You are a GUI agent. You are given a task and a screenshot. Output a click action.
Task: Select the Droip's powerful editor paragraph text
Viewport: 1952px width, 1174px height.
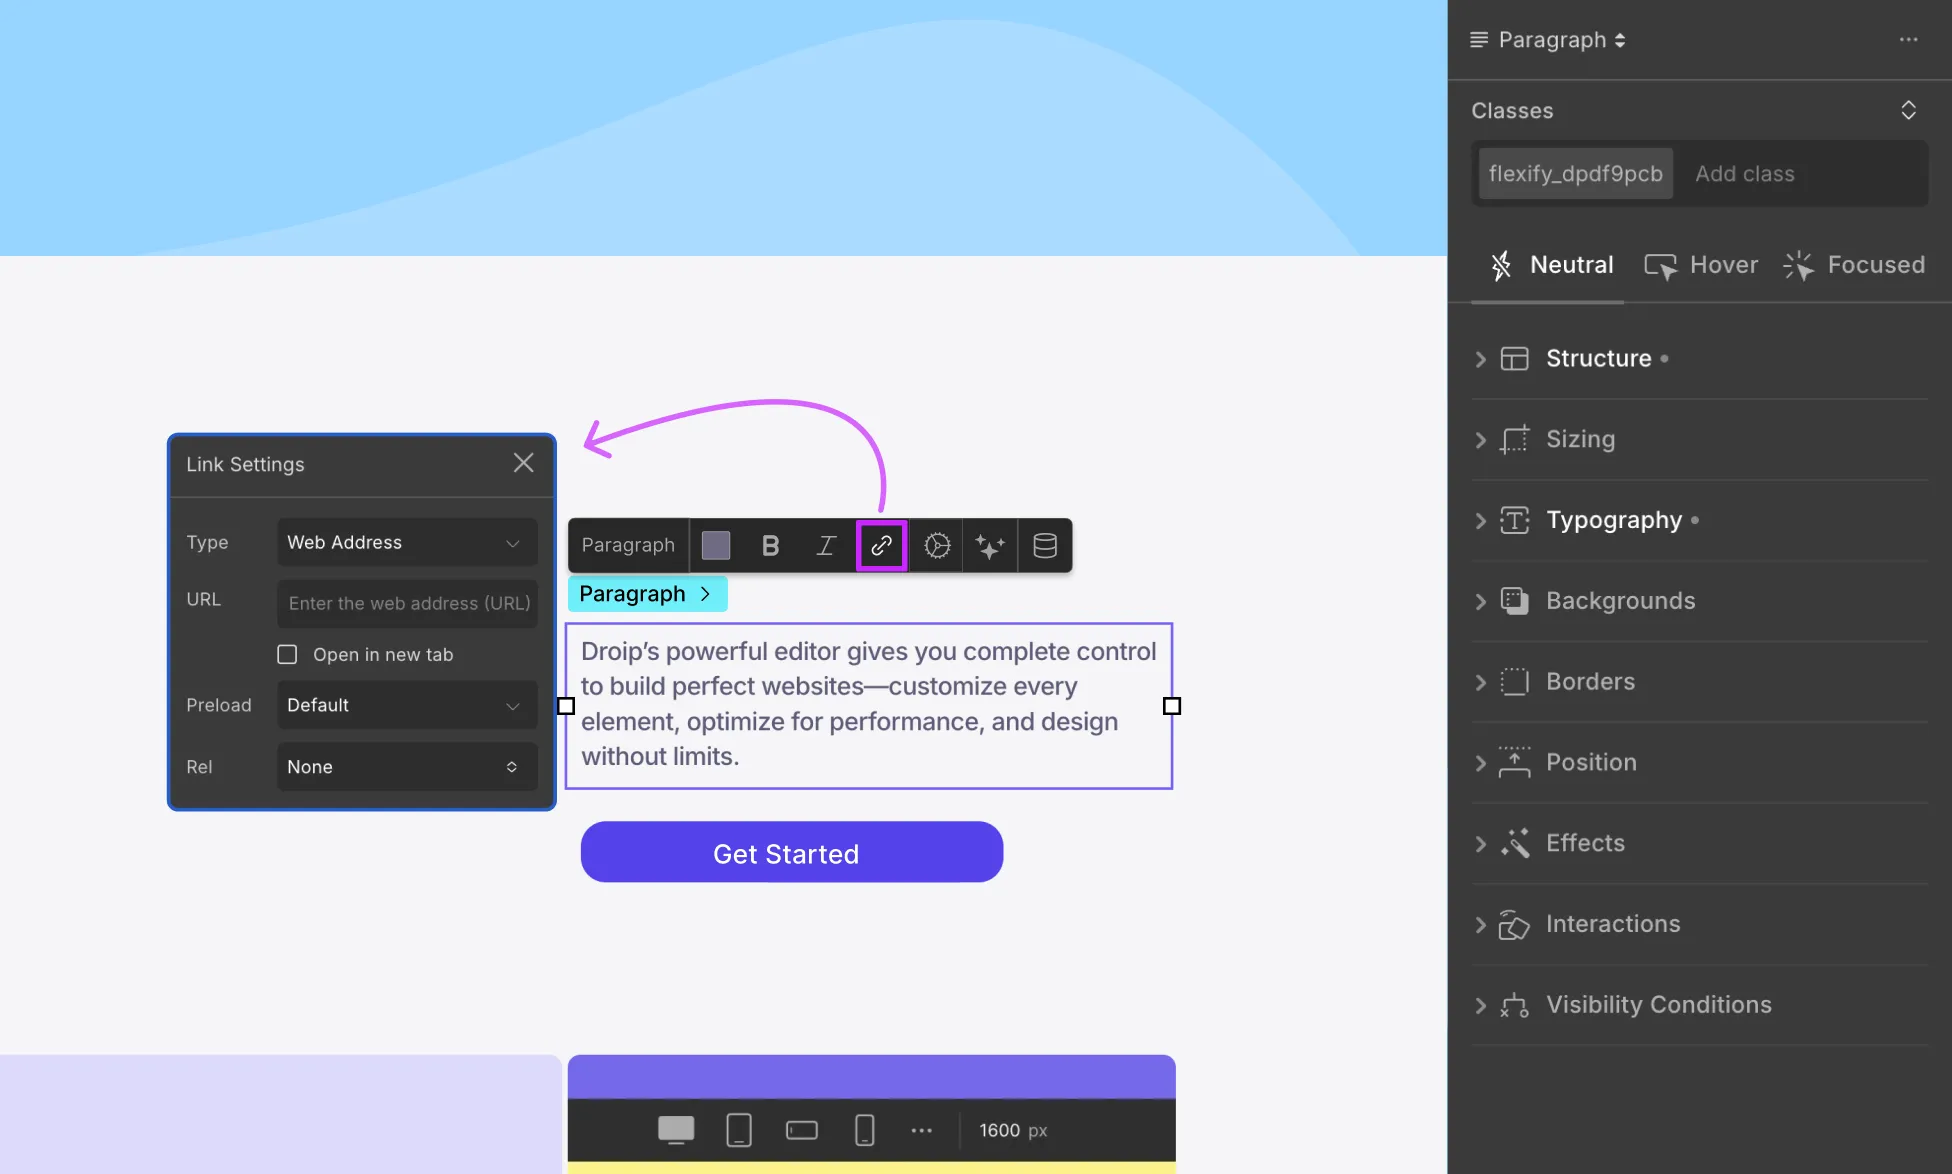pos(868,704)
